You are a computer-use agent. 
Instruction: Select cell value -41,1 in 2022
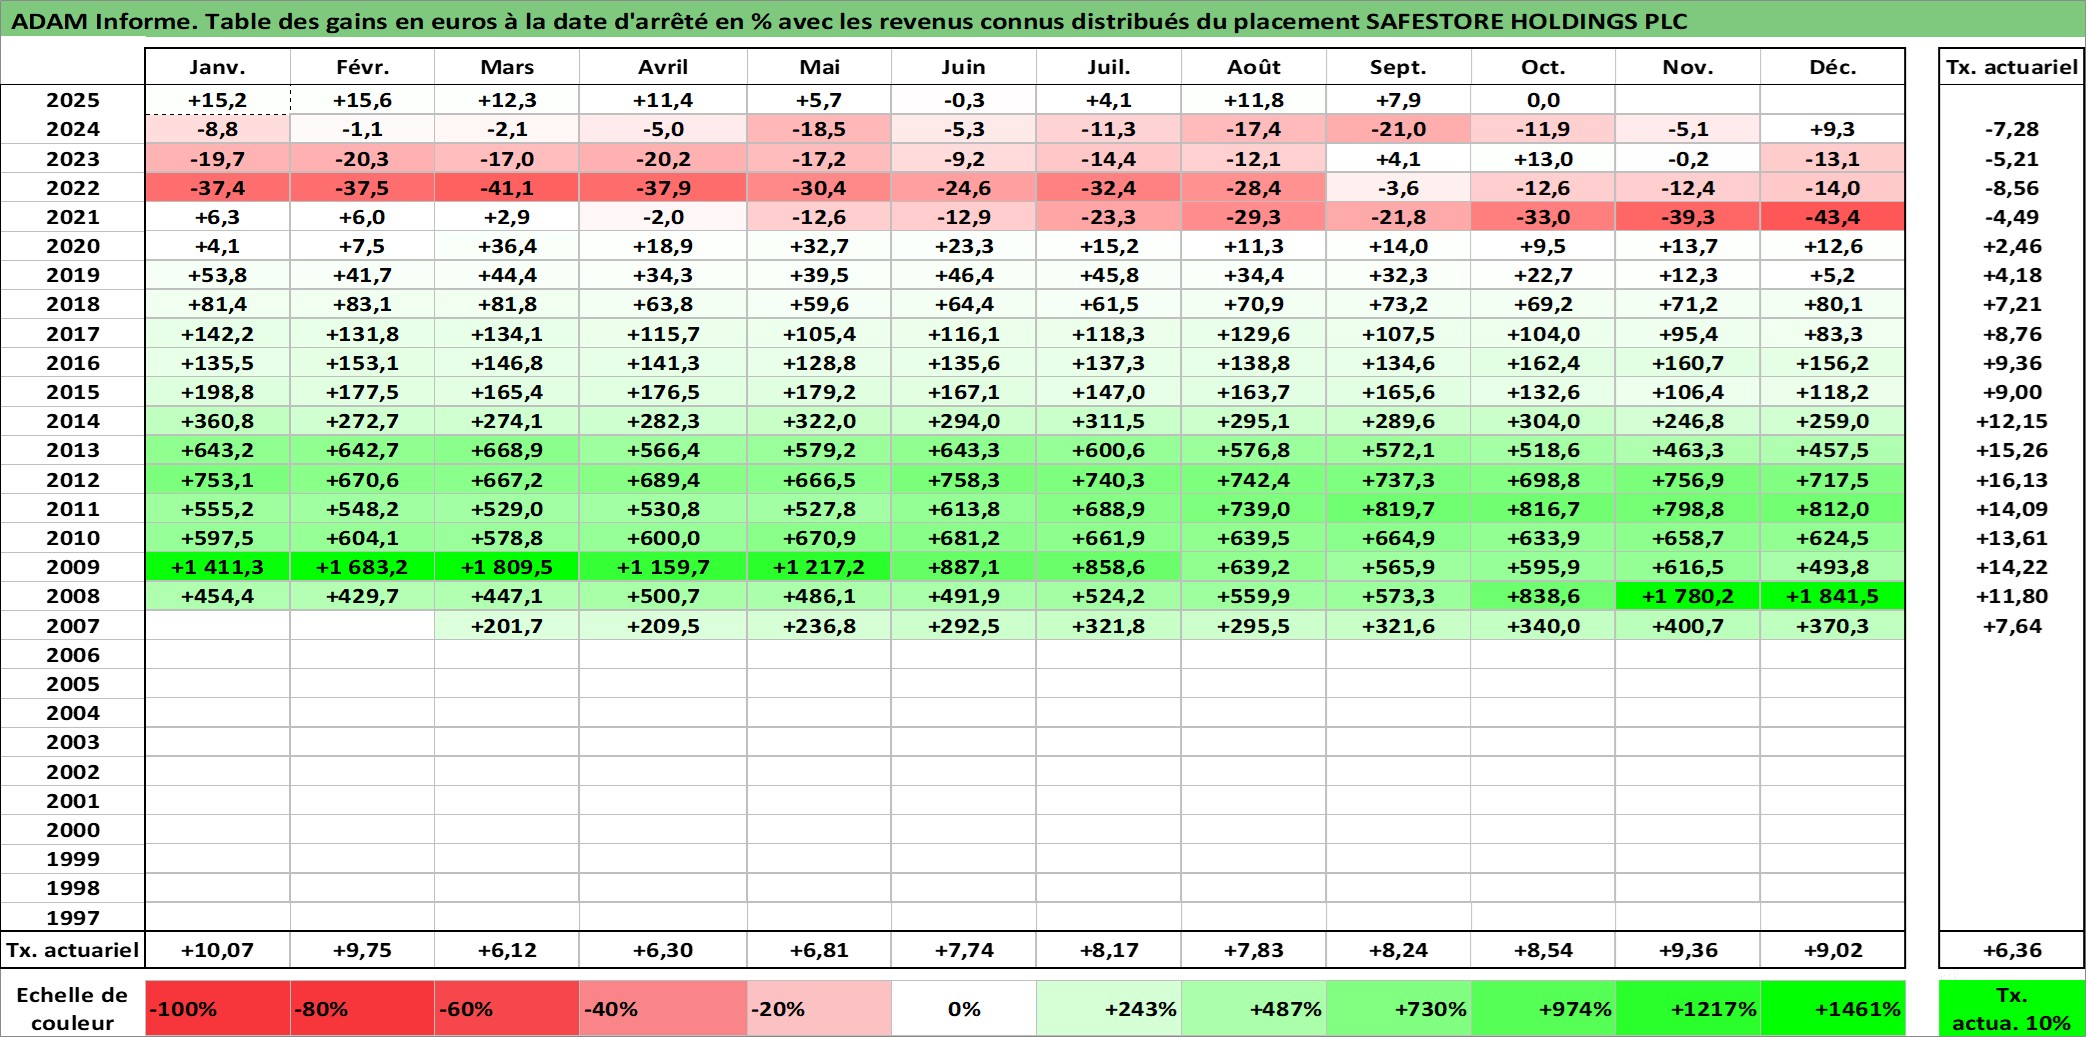[507, 188]
